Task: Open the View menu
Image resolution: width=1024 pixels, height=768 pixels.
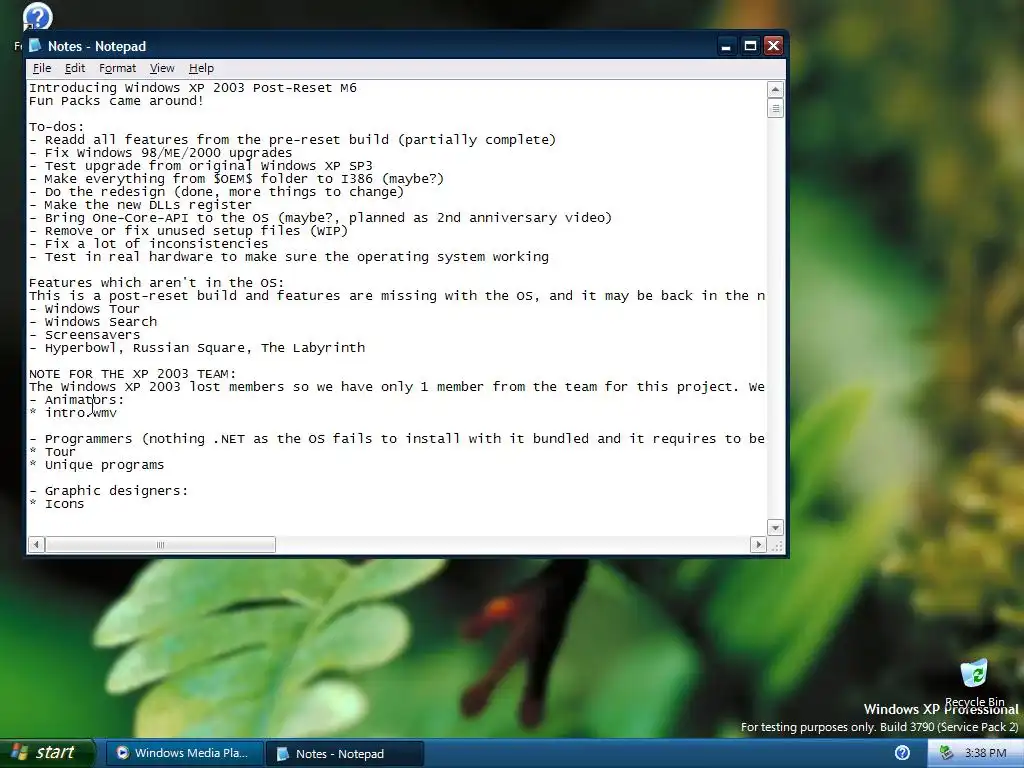Action: click(x=162, y=68)
